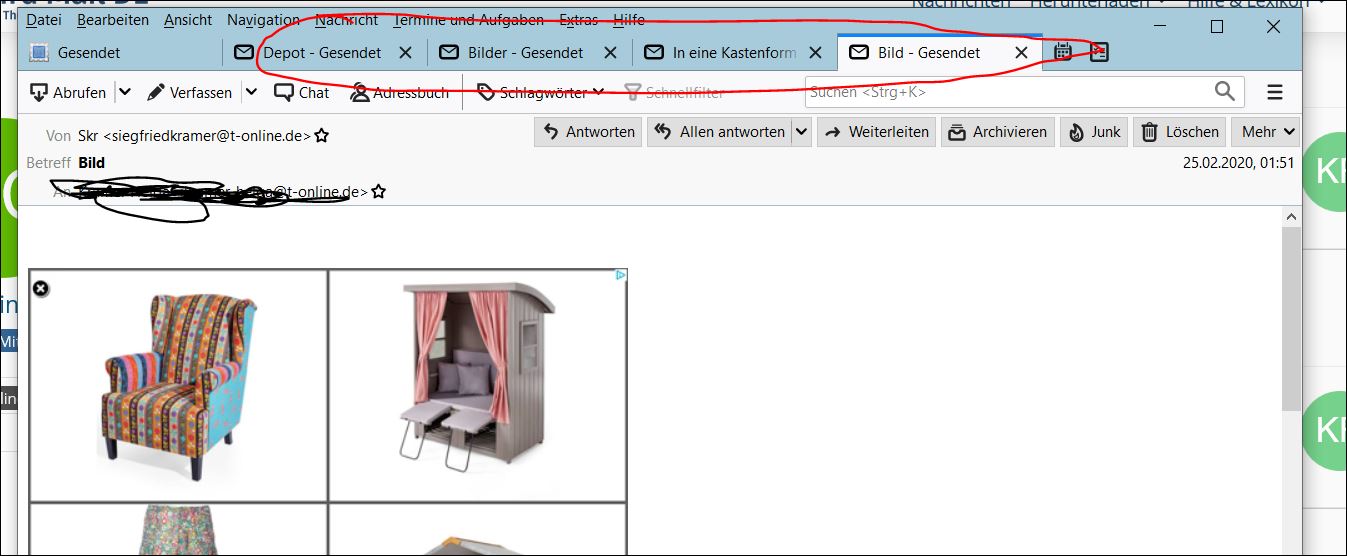This screenshot has width=1347, height=556.
Task: Click Verfassen to write a message
Action: coord(189,92)
